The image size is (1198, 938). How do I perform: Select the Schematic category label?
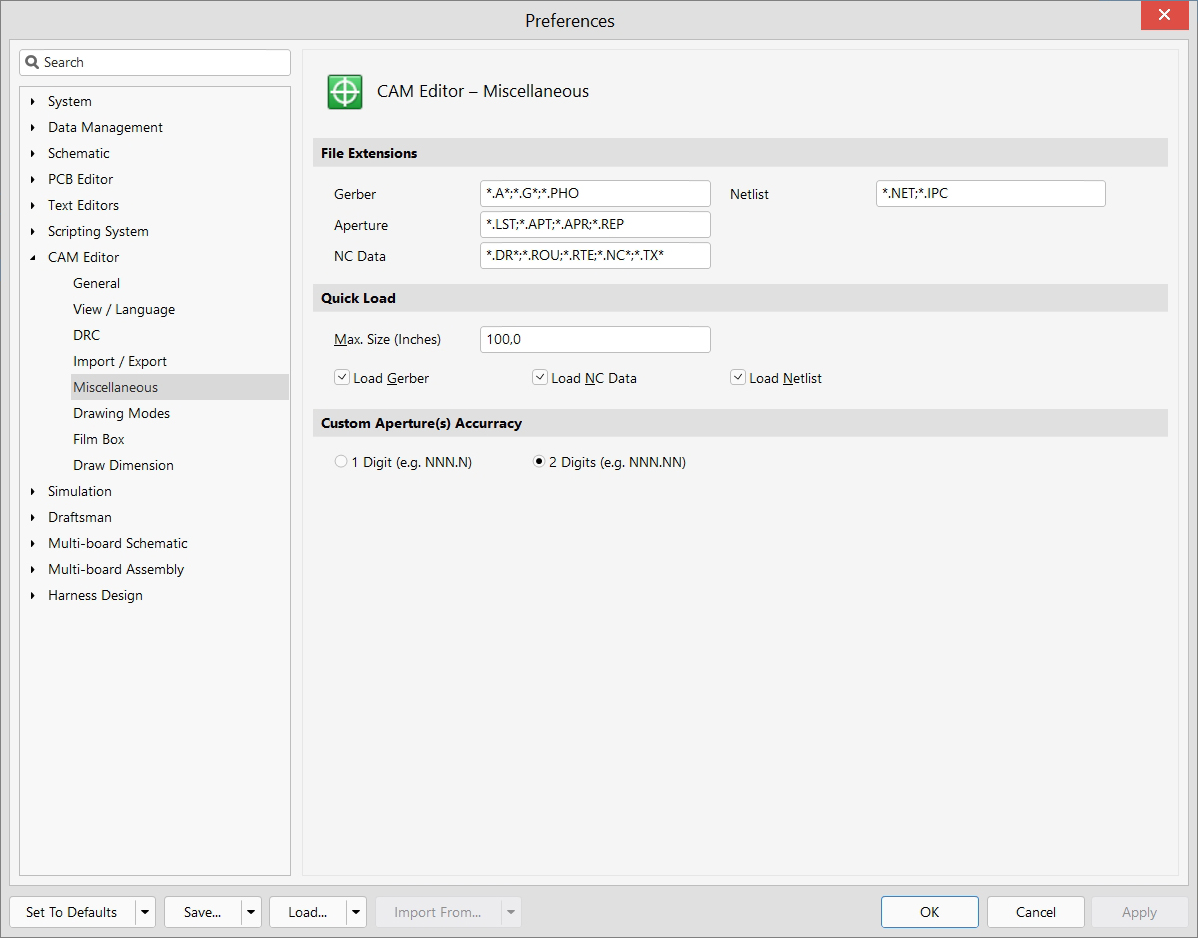79,154
